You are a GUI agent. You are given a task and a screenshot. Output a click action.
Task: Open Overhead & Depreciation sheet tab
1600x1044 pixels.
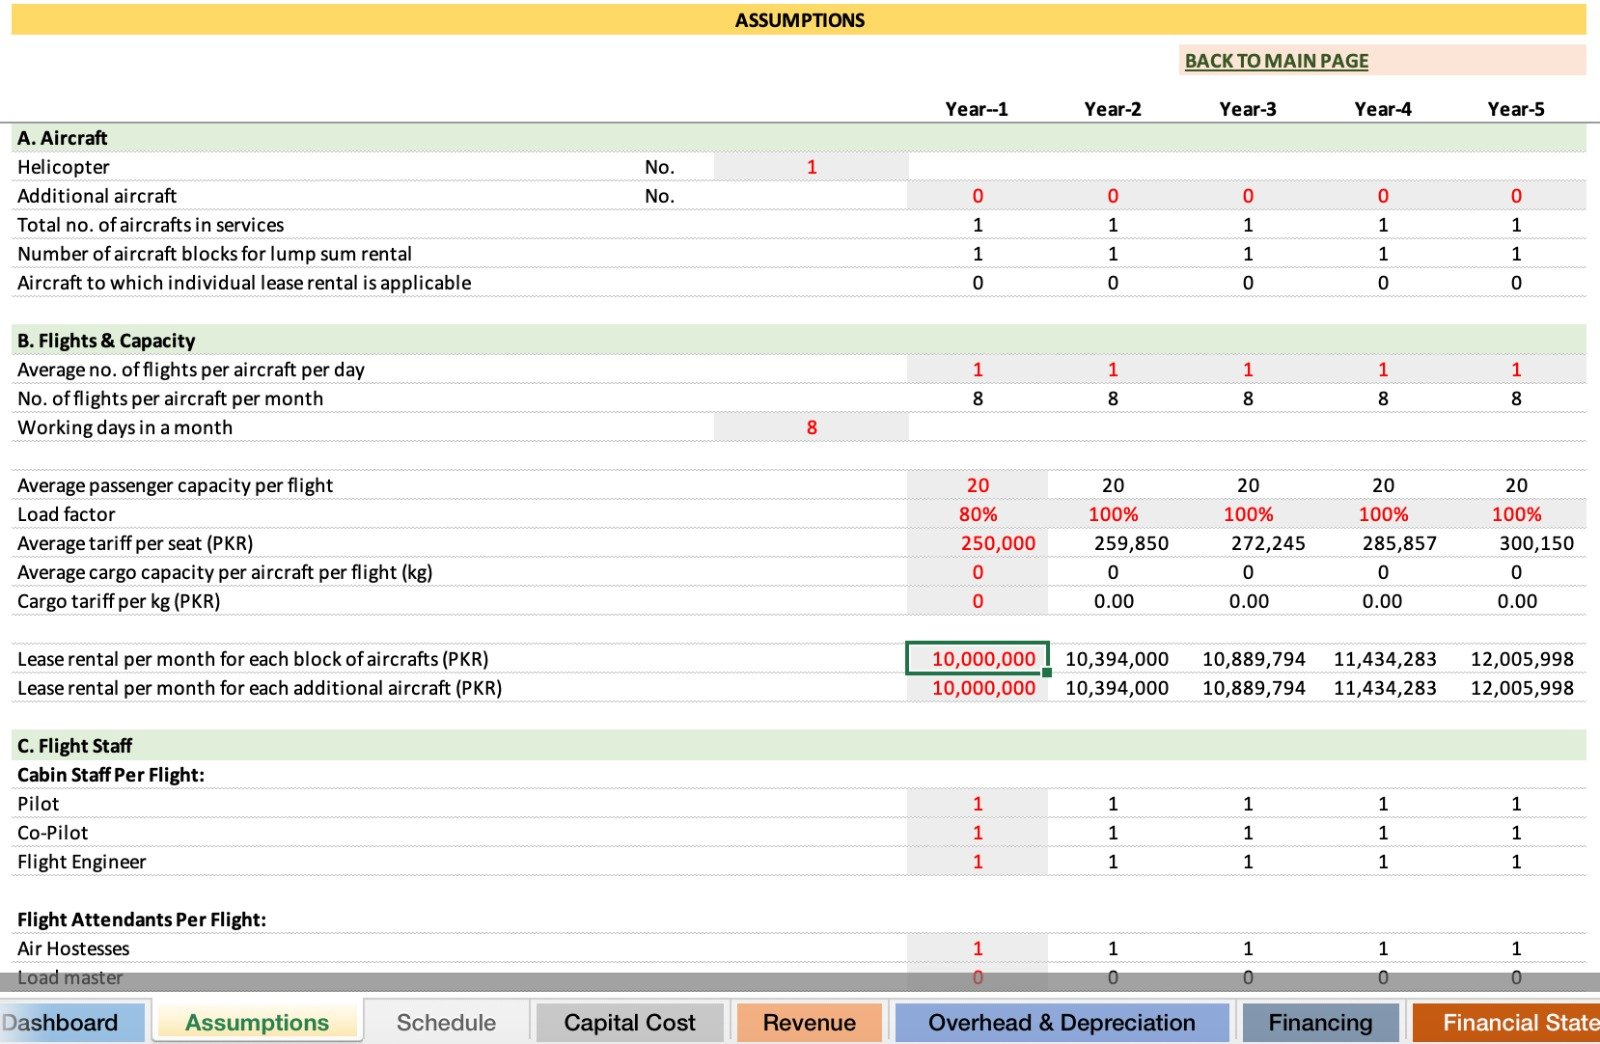coord(1061,1022)
